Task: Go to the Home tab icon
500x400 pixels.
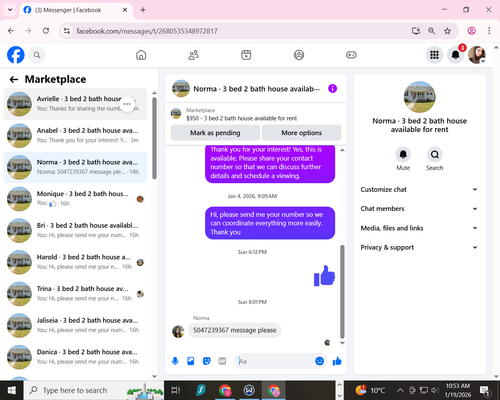Action: (x=141, y=55)
